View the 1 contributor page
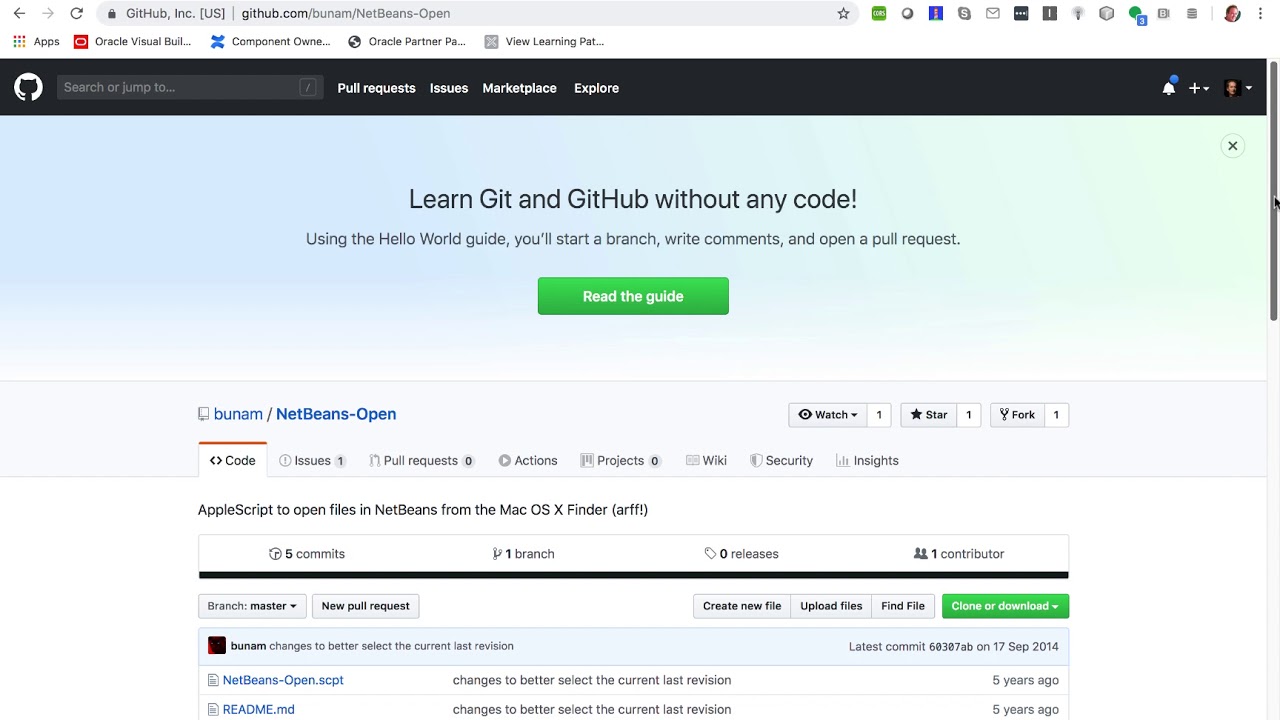The width and height of the screenshot is (1280, 720). pyautogui.click(x=959, y=554)
